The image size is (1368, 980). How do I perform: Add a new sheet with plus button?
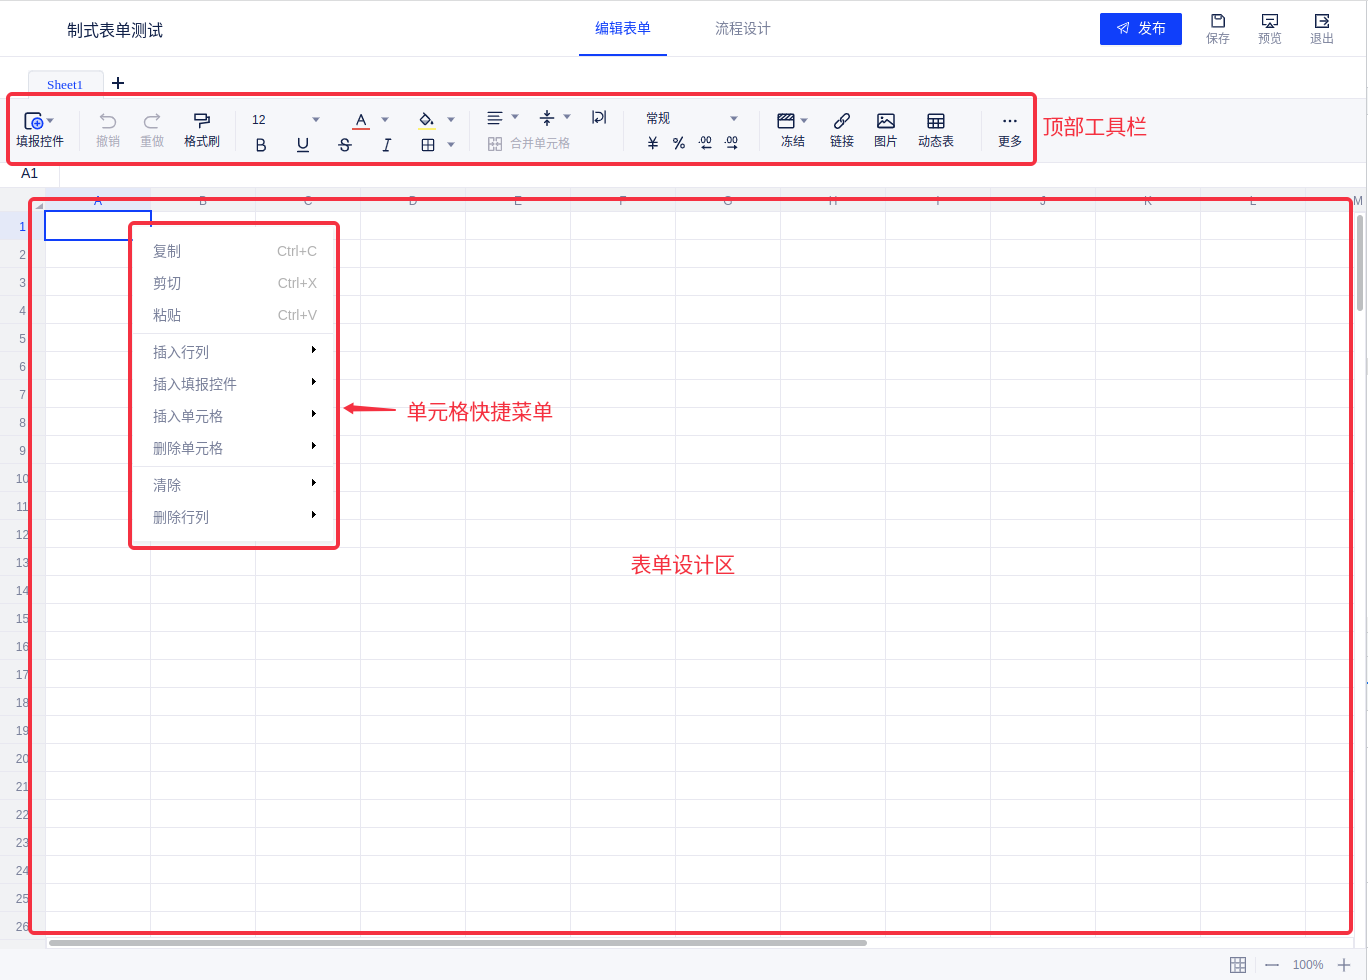click(x=118, y=83)
